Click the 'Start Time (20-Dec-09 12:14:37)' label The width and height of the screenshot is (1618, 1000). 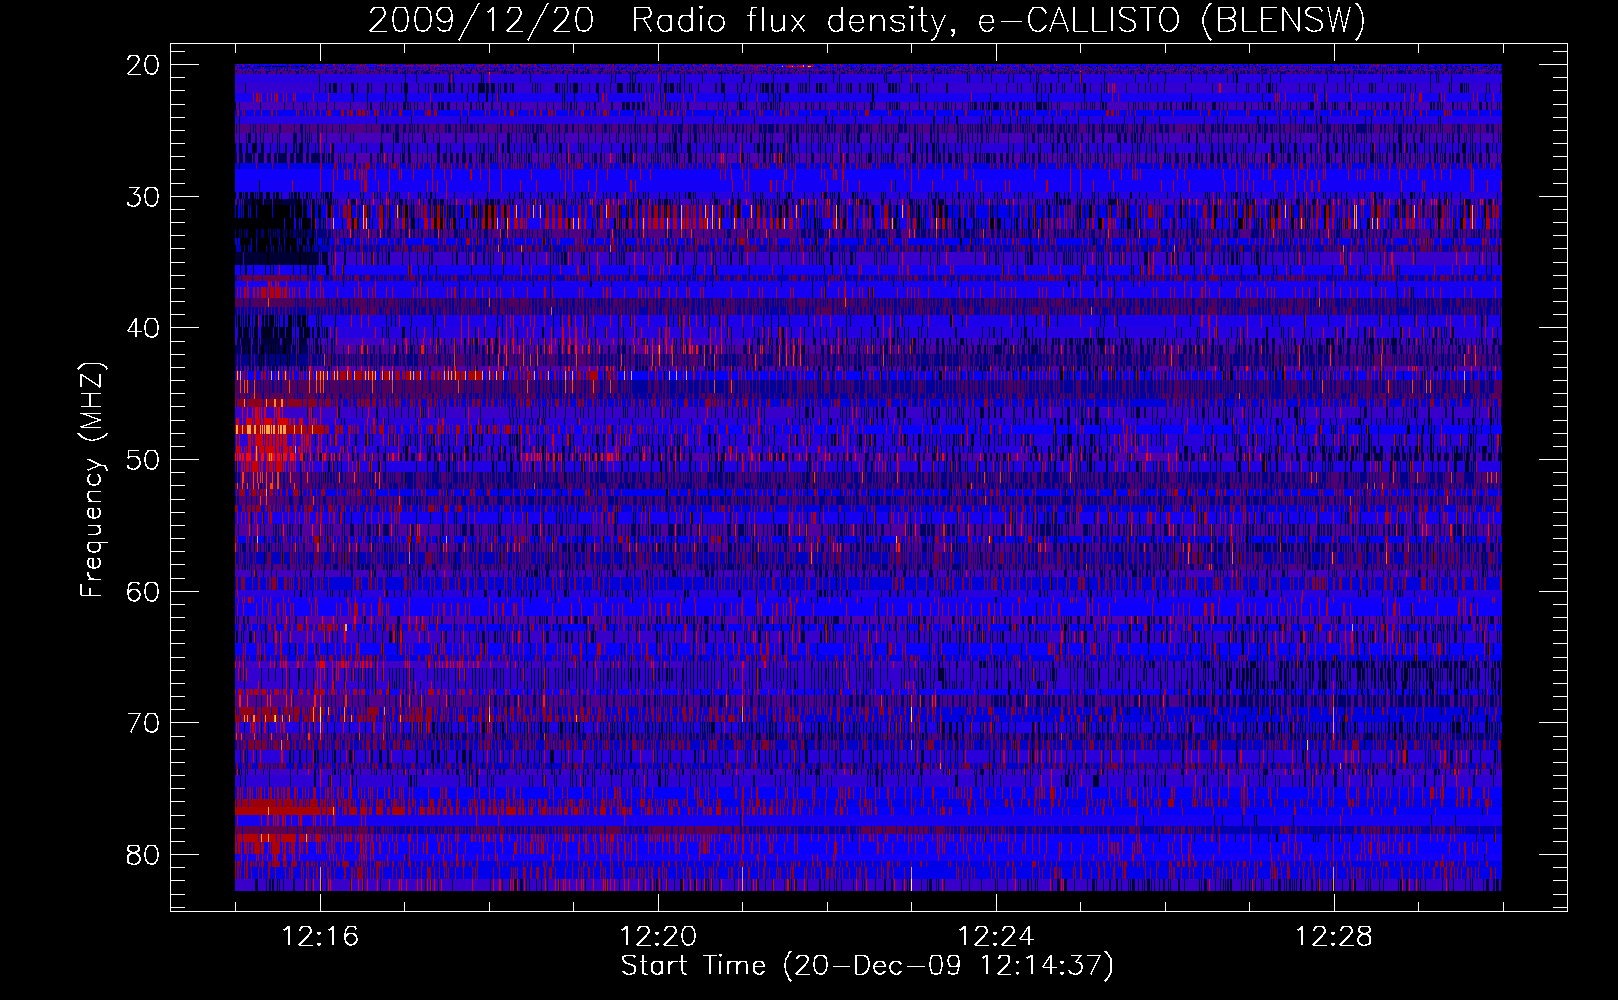867,966
